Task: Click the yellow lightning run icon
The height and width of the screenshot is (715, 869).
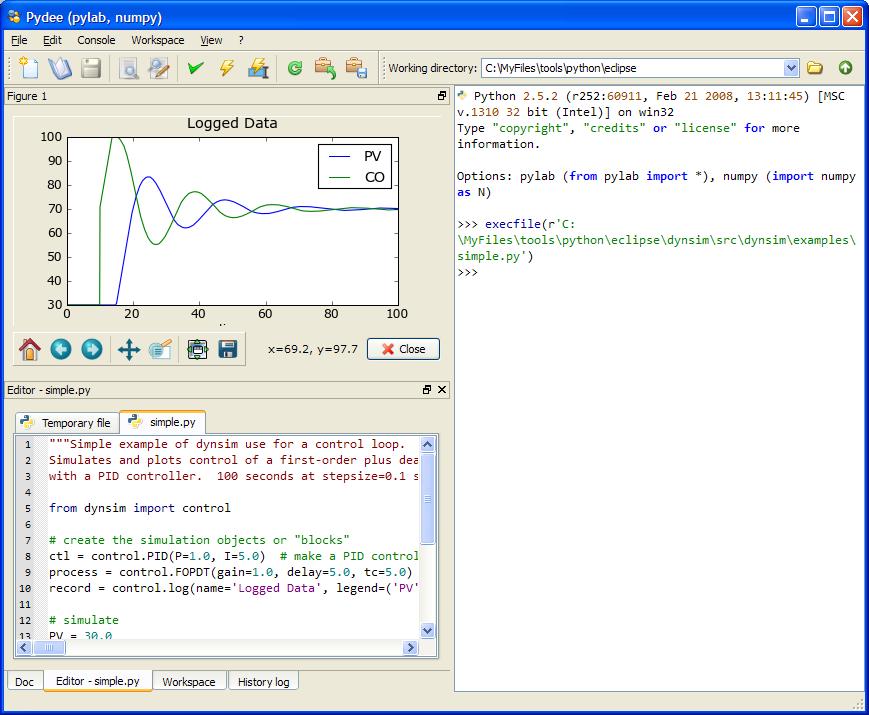Action: tap(228, 67)
